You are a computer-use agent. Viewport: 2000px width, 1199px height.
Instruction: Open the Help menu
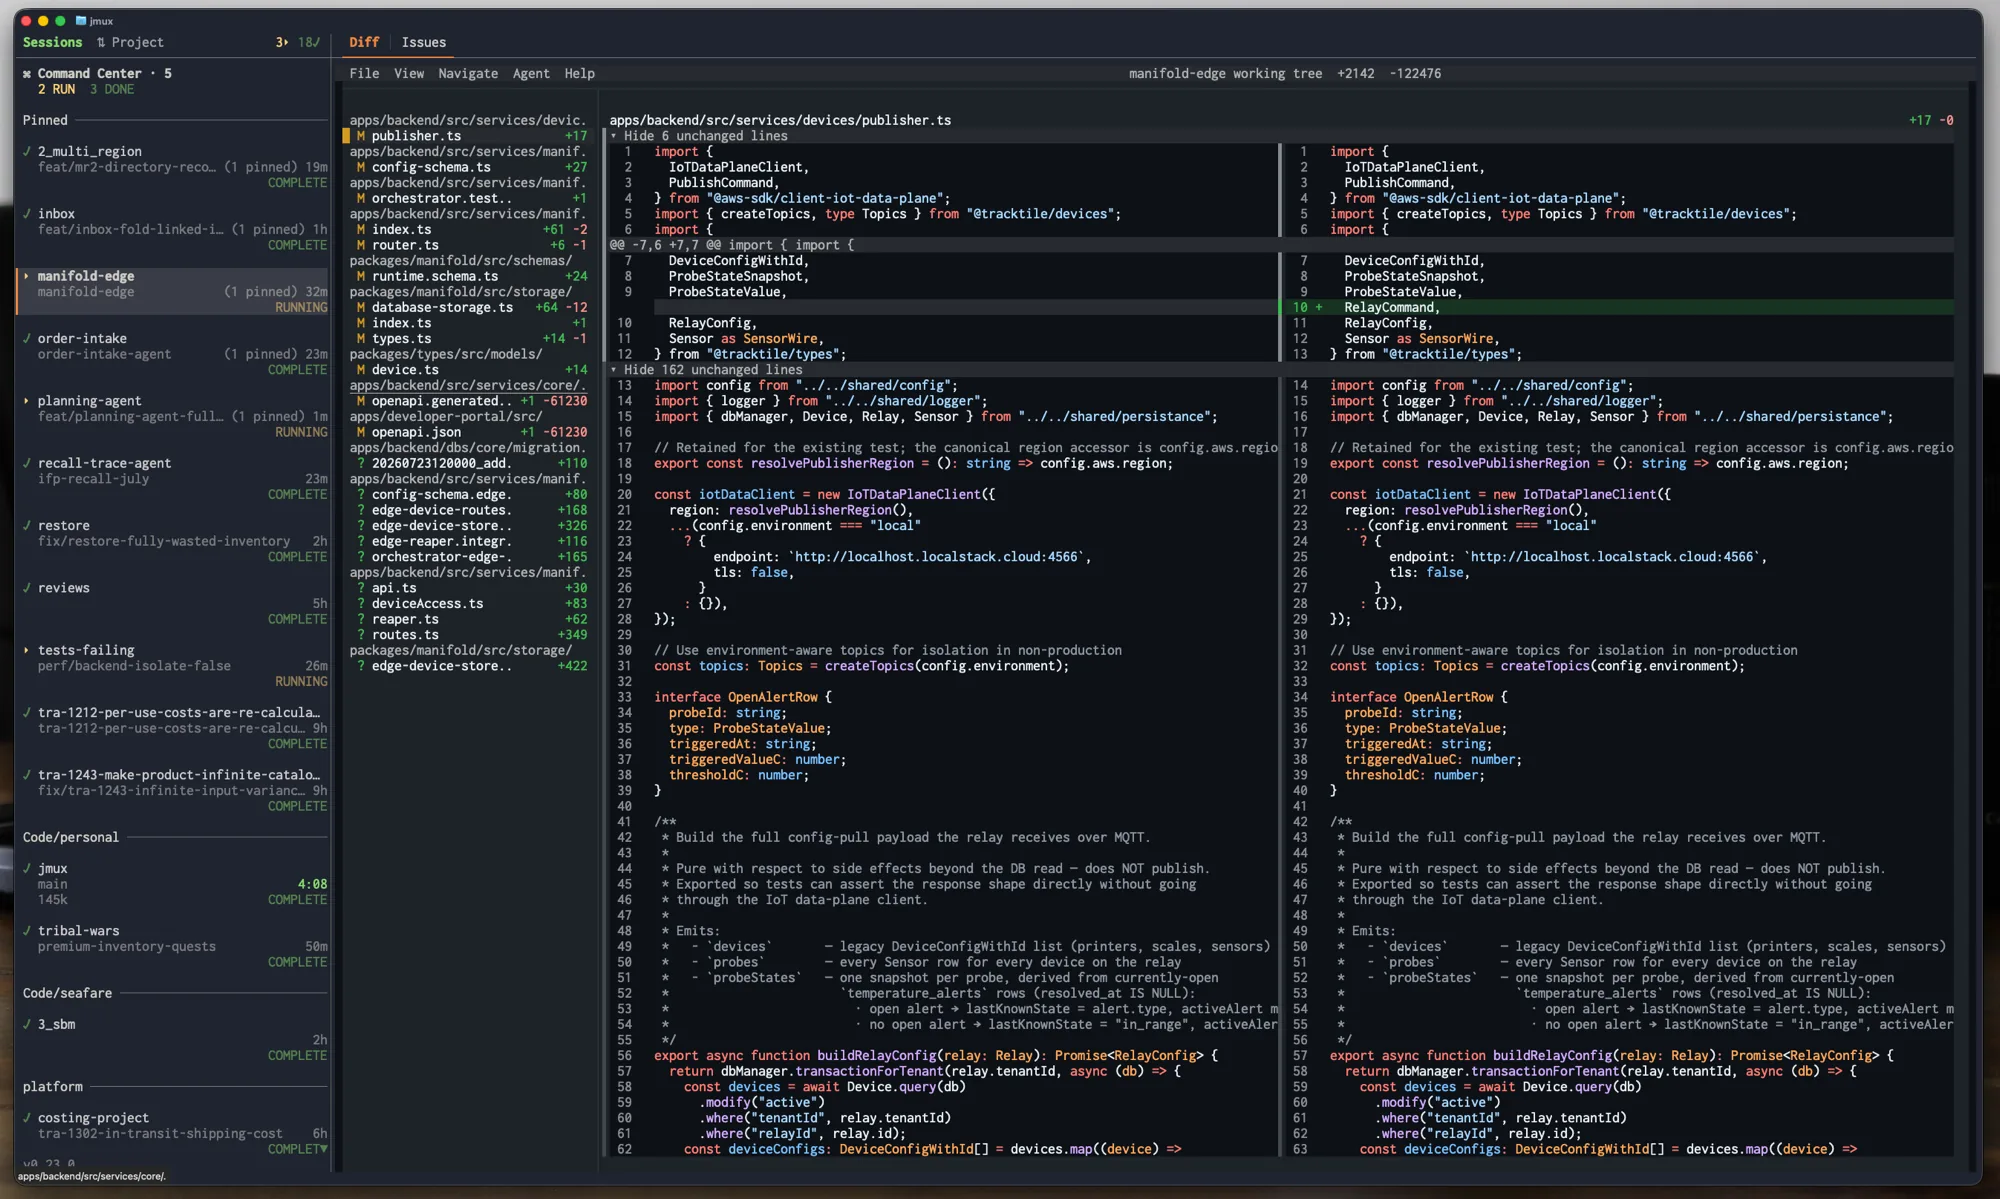pyautogui.click(x=579, y=74)
